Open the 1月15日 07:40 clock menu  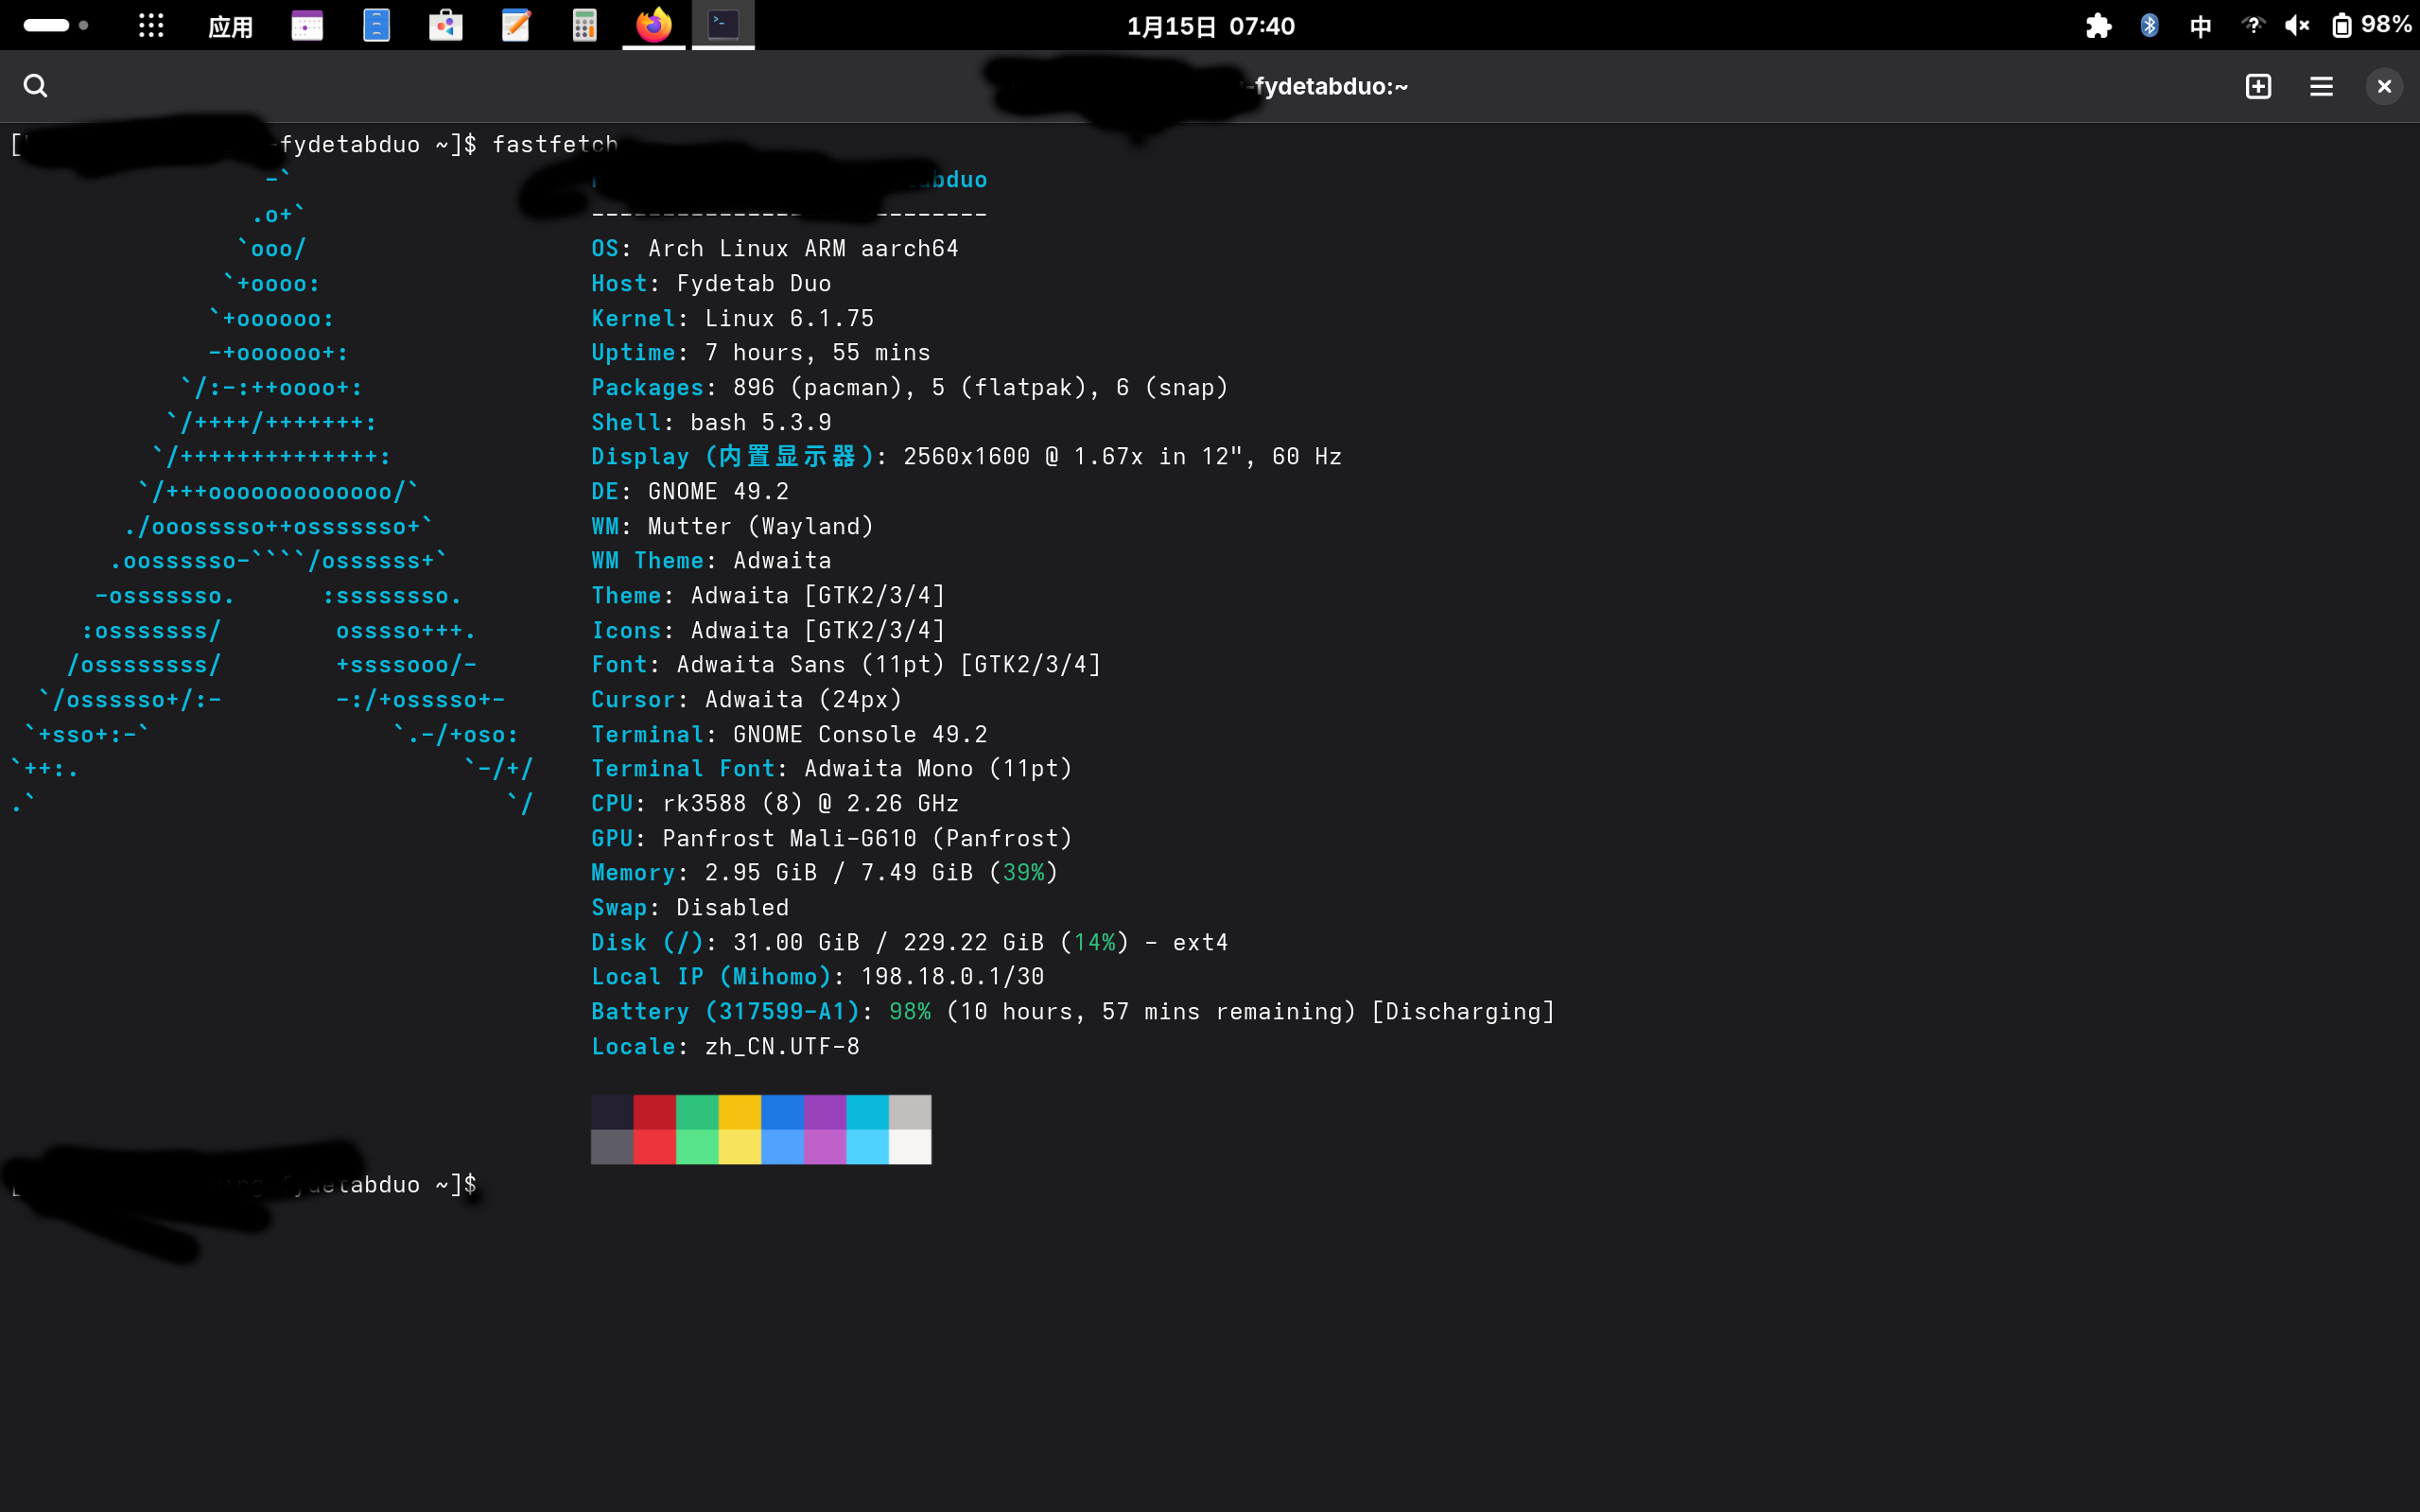1210,26
